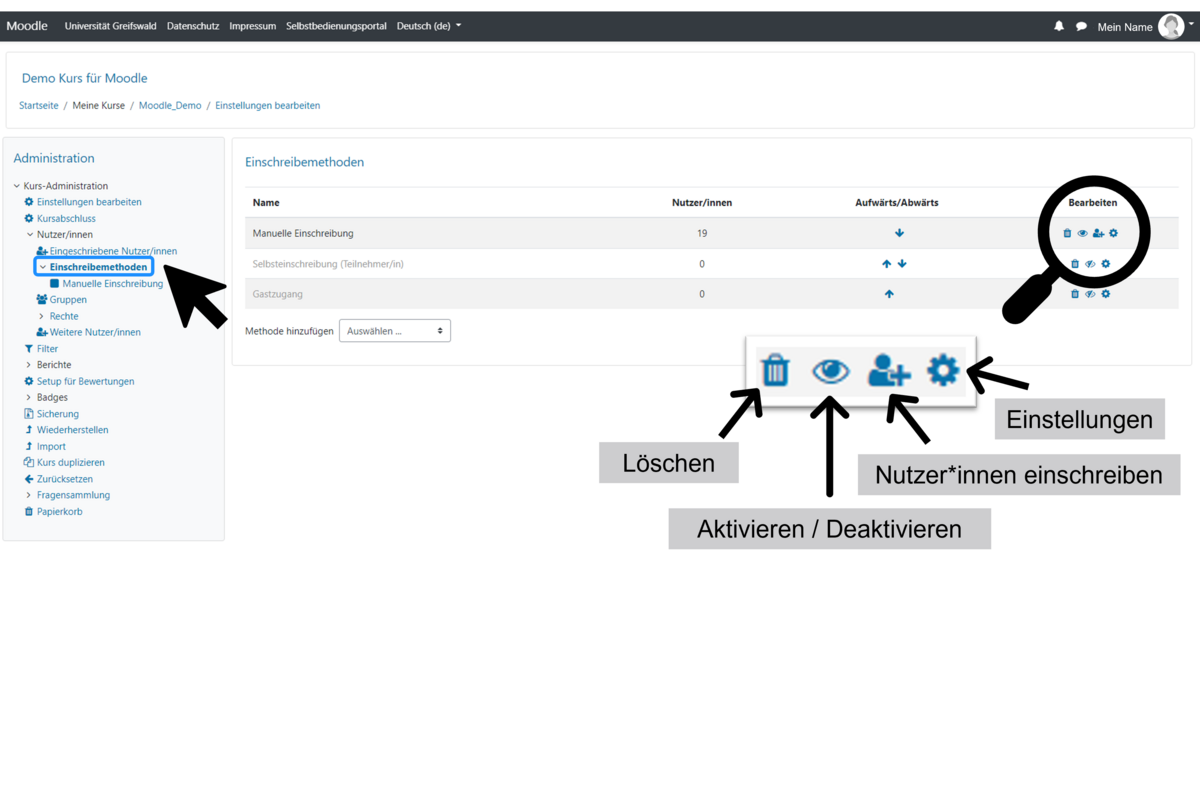Enable Selbsteinschreibung via crossed-out eye icon

tap(1090, 264)
